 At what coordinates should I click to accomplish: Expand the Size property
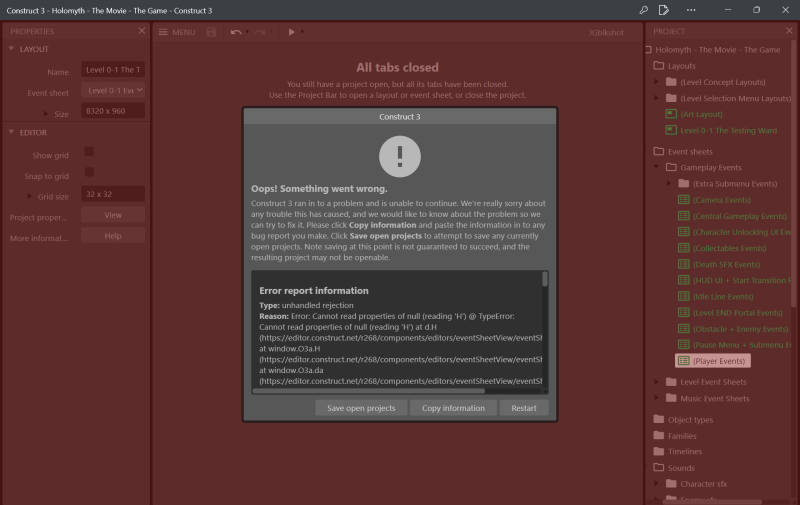[46, 114]
